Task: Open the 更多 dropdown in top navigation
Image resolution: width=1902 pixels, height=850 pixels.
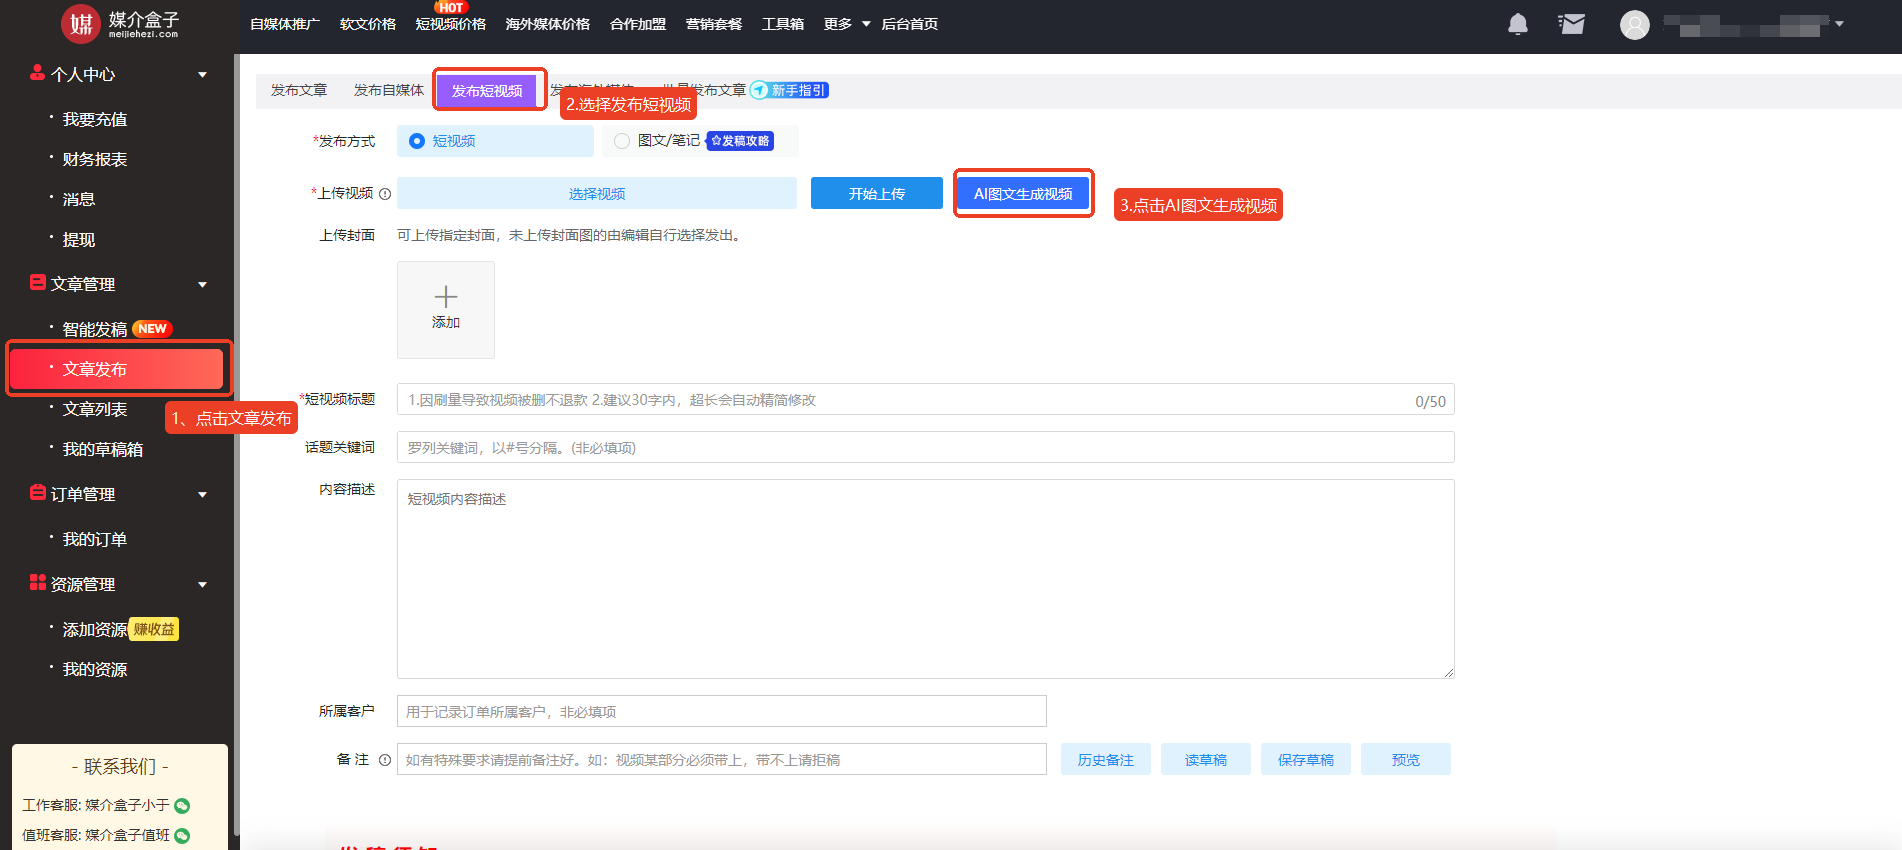Action: point(846,24)
